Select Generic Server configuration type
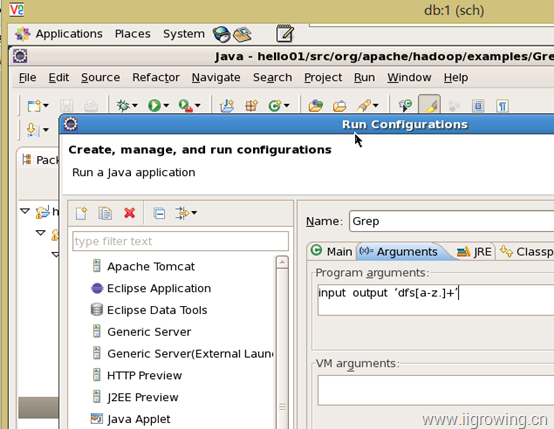The height and width of the screenshot is (429, 554). [x=149, y=332]
